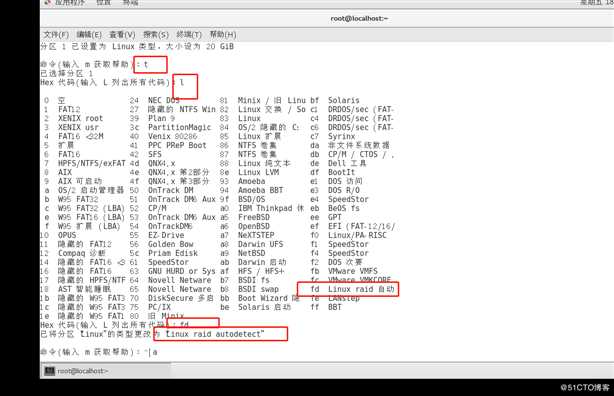
Task: Click the 'bf Solaris' entry
Action: click(335, 100)
